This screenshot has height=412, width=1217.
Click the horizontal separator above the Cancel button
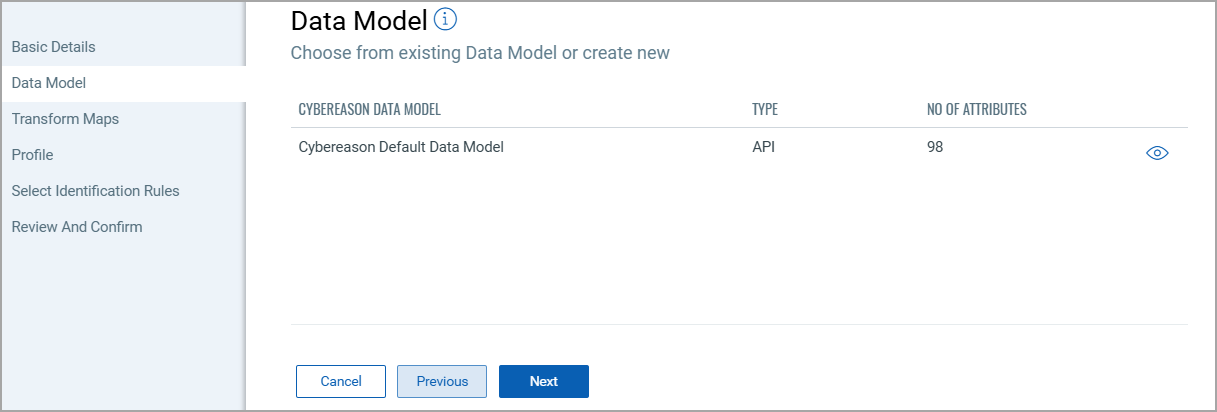pos(738,324)
